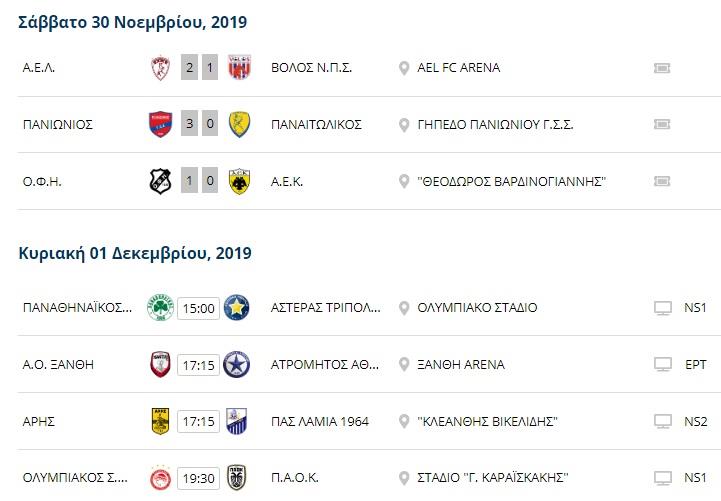Viewport: 721px width, 501px height.
Task: Click ticket icon for A.E.L. match
Action: 662,68
